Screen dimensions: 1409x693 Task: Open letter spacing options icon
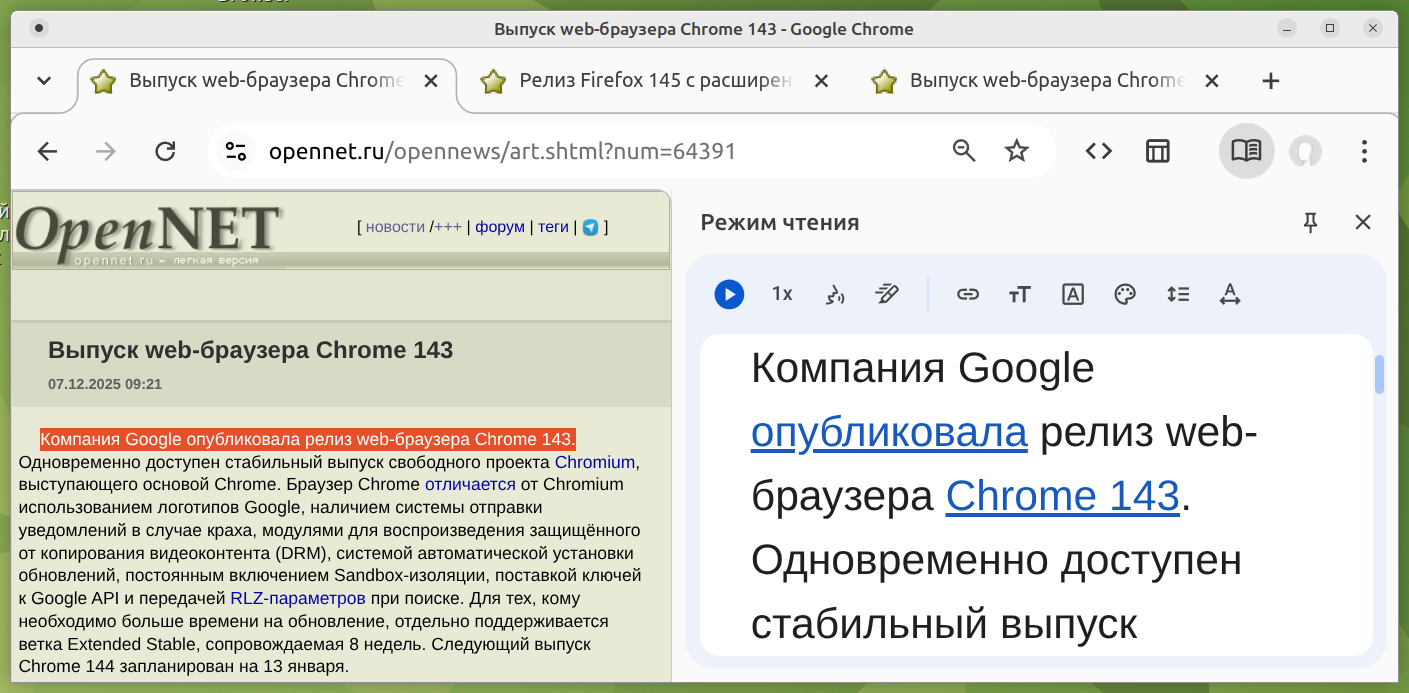pos(1230,294)
